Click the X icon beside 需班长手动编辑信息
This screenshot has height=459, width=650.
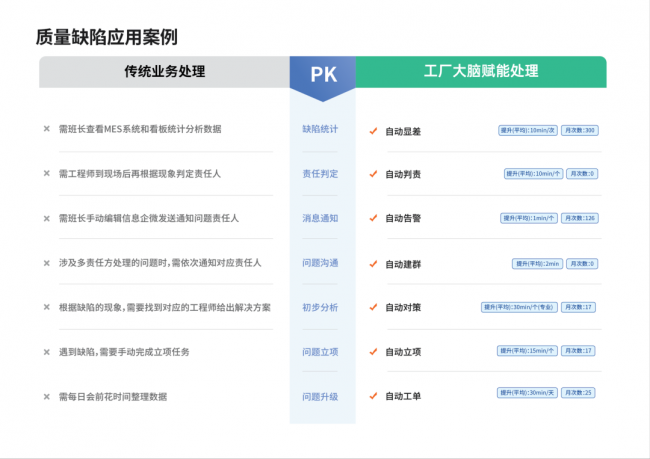[x=47, y=219]
